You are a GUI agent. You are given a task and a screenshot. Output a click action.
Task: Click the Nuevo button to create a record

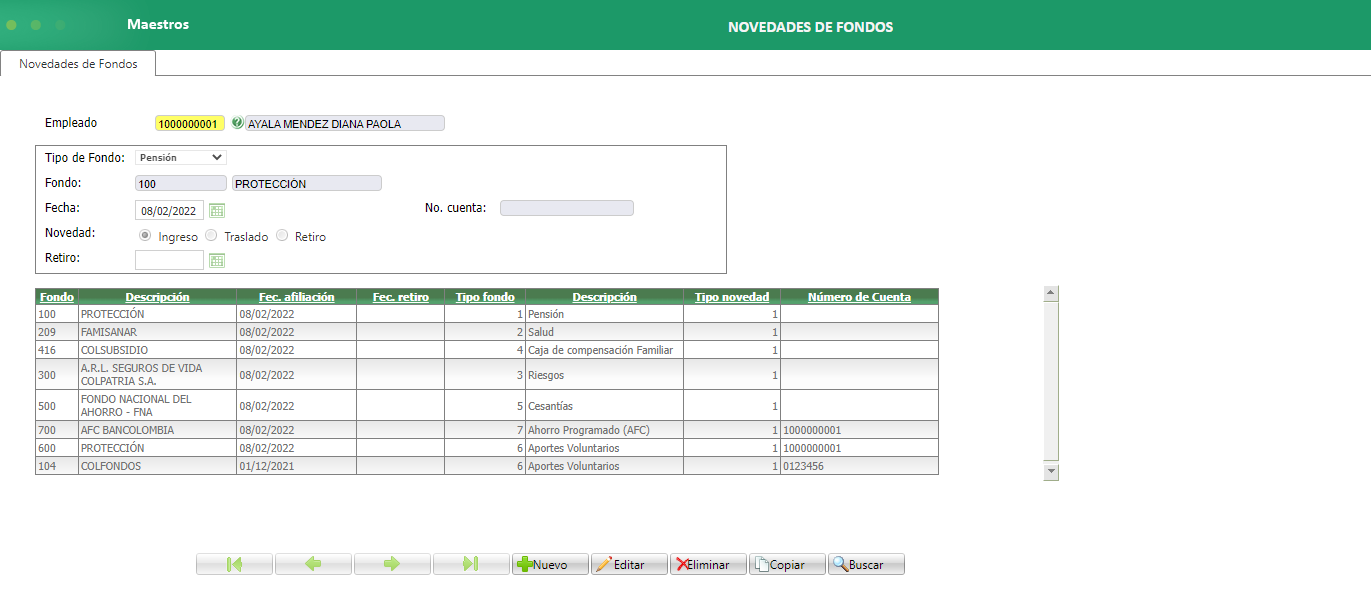[549, 563]
